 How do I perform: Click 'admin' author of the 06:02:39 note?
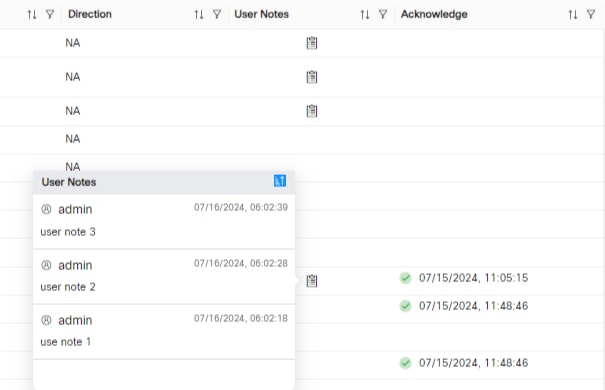(x=75, y=209)
